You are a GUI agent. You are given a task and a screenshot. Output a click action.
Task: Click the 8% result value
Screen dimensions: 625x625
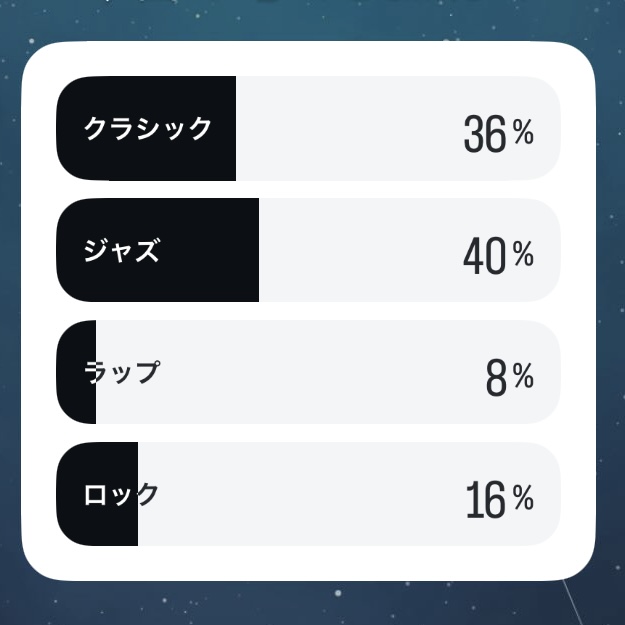(510, 377)
